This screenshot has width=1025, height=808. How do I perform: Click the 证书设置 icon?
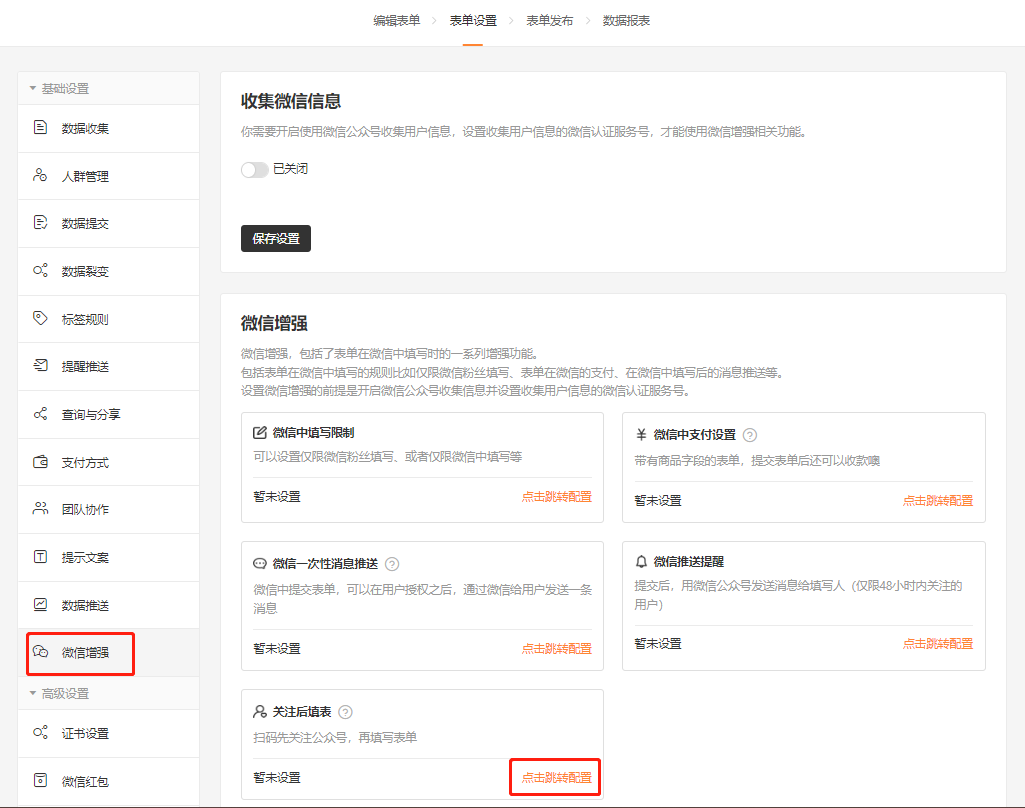pyautogui.click(x=41, y=733)
